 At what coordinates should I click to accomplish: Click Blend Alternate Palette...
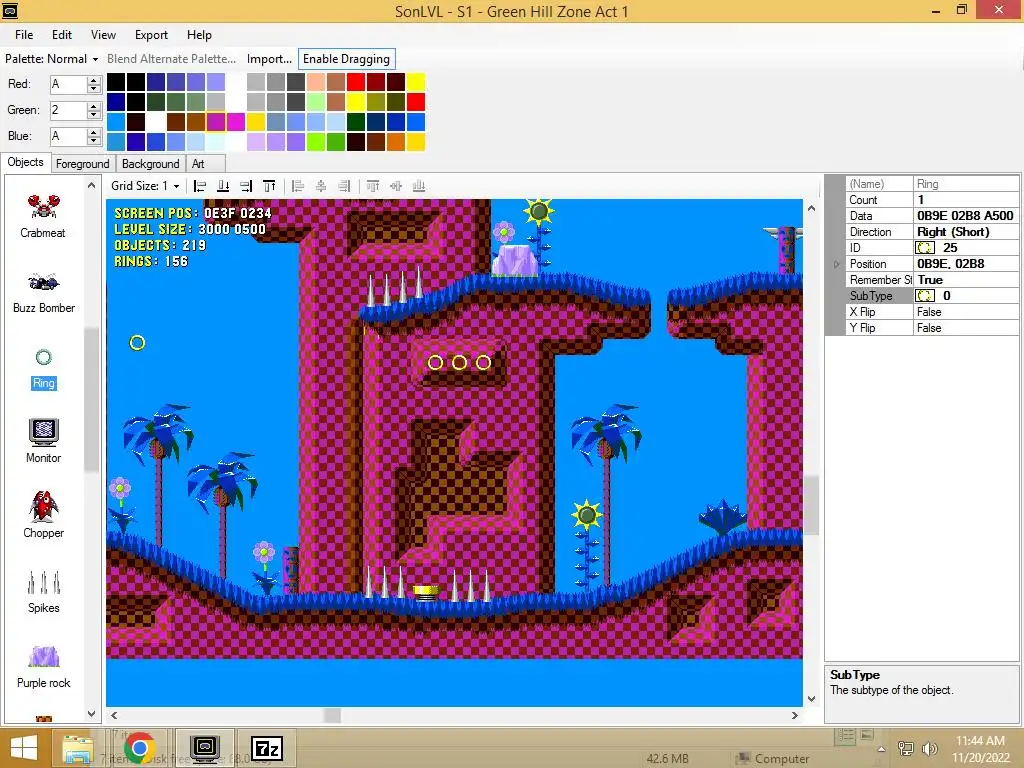(171, 59)
